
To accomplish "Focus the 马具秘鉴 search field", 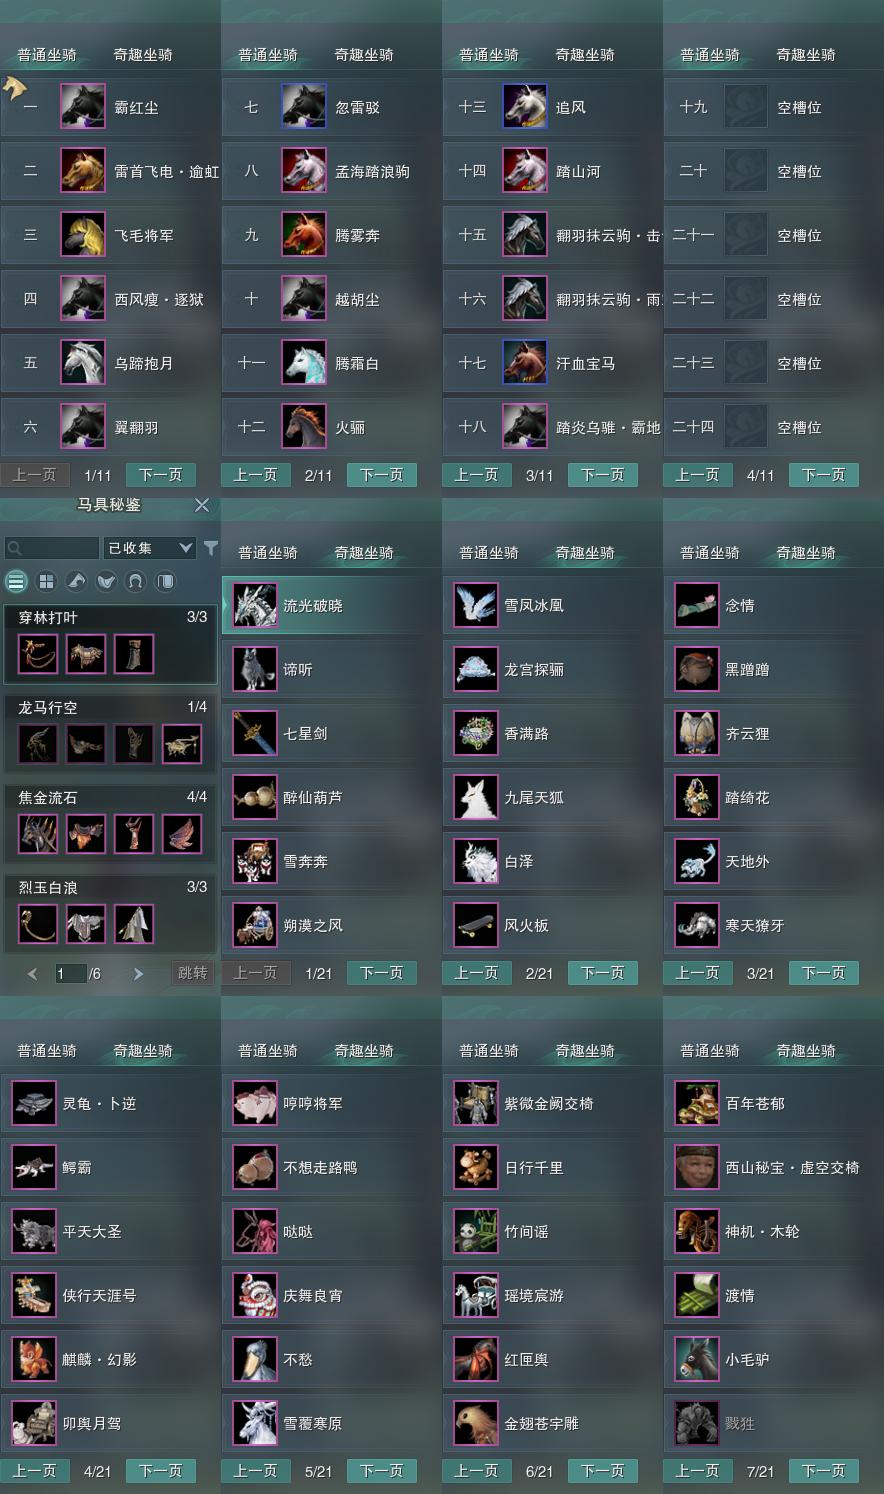I will [x=52, y=548].
